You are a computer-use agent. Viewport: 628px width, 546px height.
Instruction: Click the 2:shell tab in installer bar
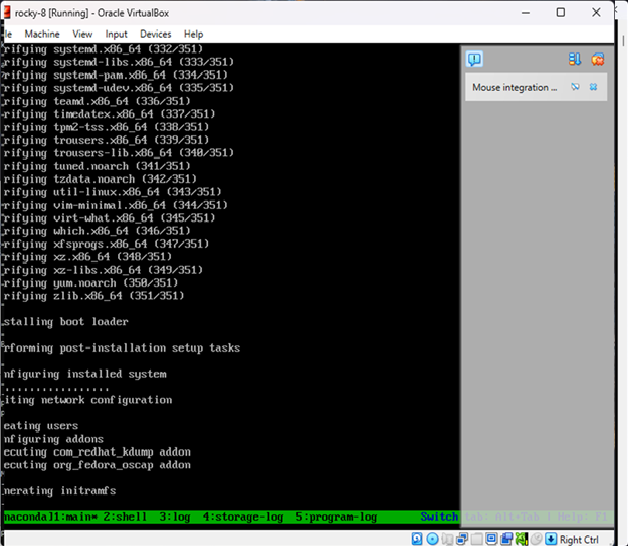[x=127, y=517]
